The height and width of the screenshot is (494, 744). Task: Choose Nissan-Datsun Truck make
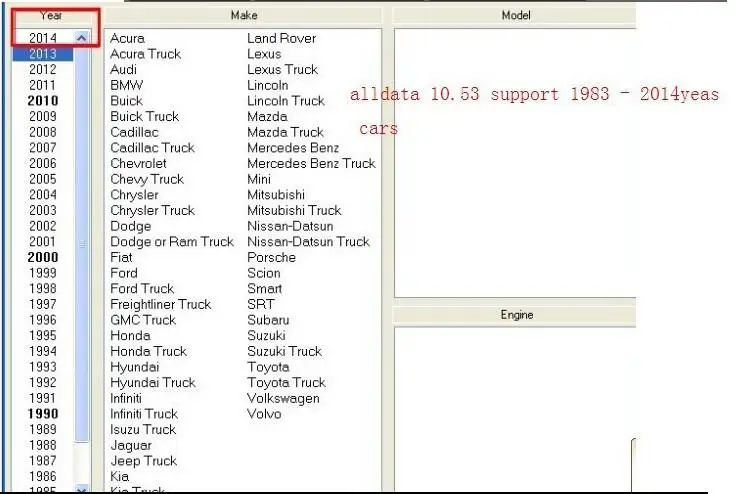[308, 242]
